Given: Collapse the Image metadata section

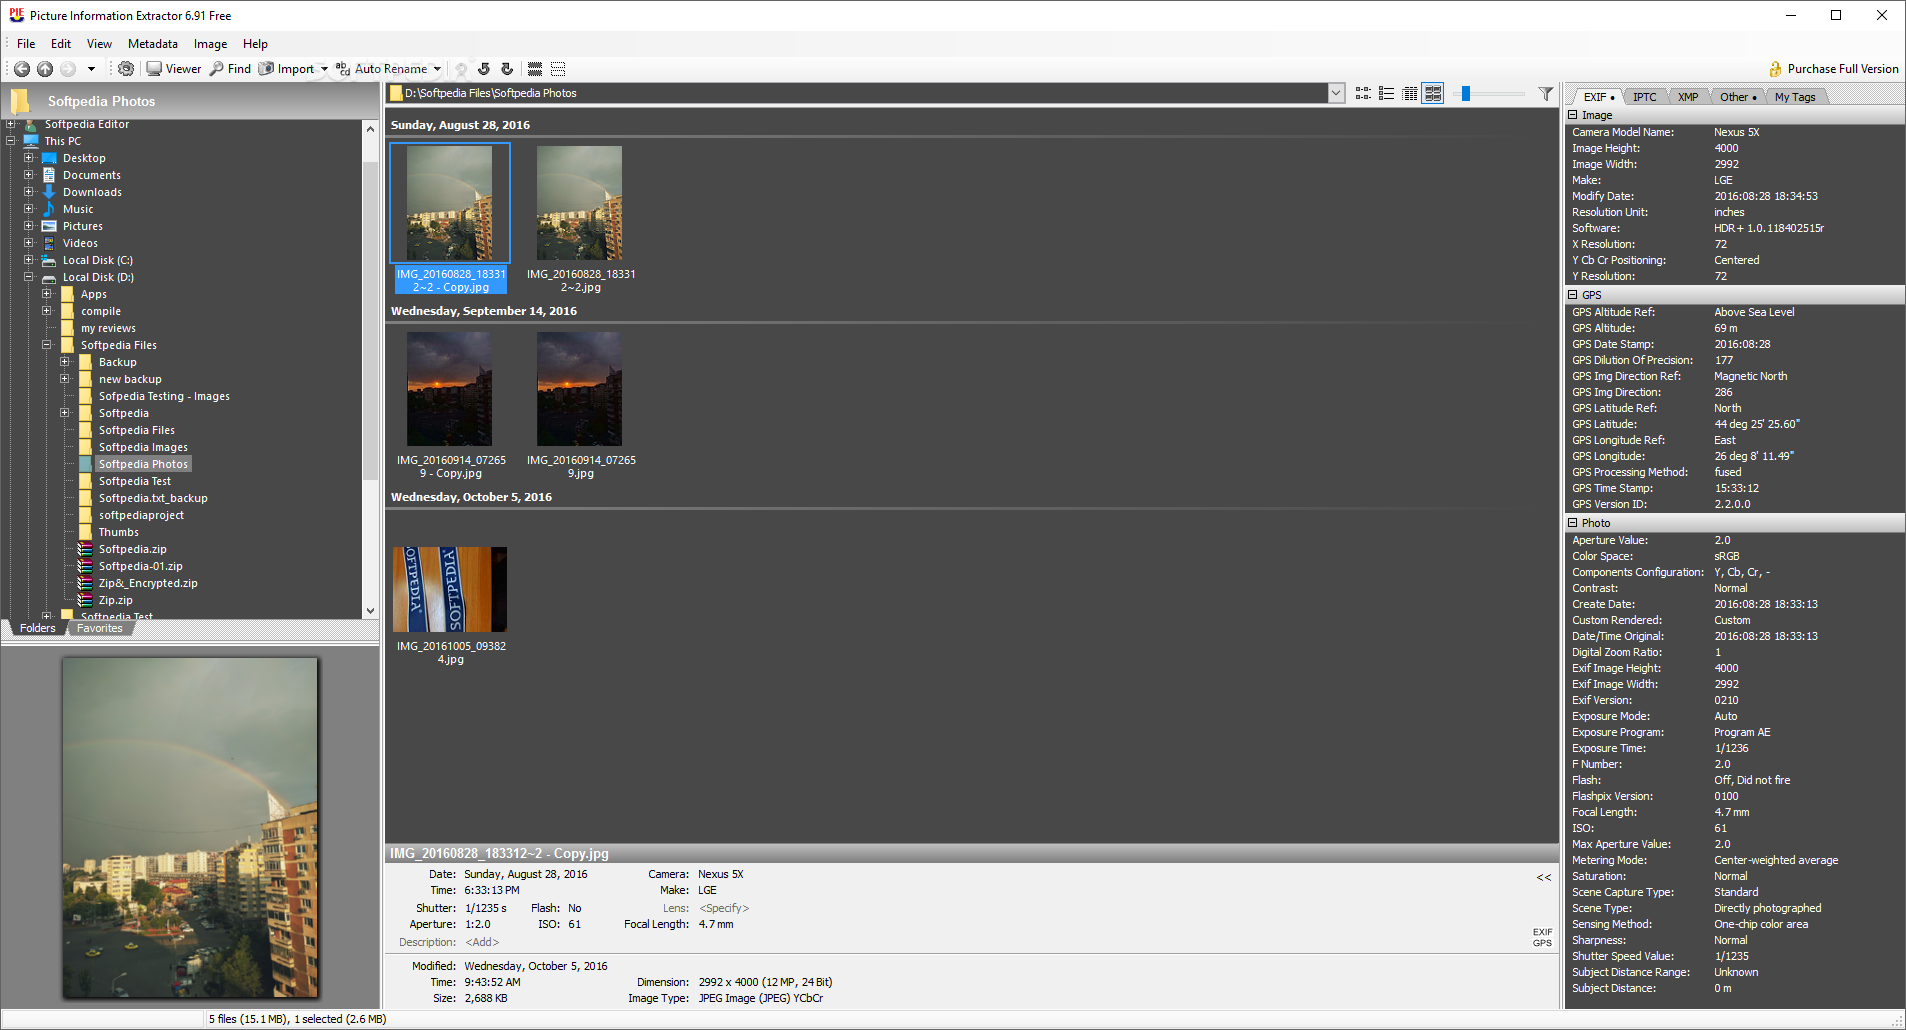Looking at the screenshot, I should (x=1573, y=115).
